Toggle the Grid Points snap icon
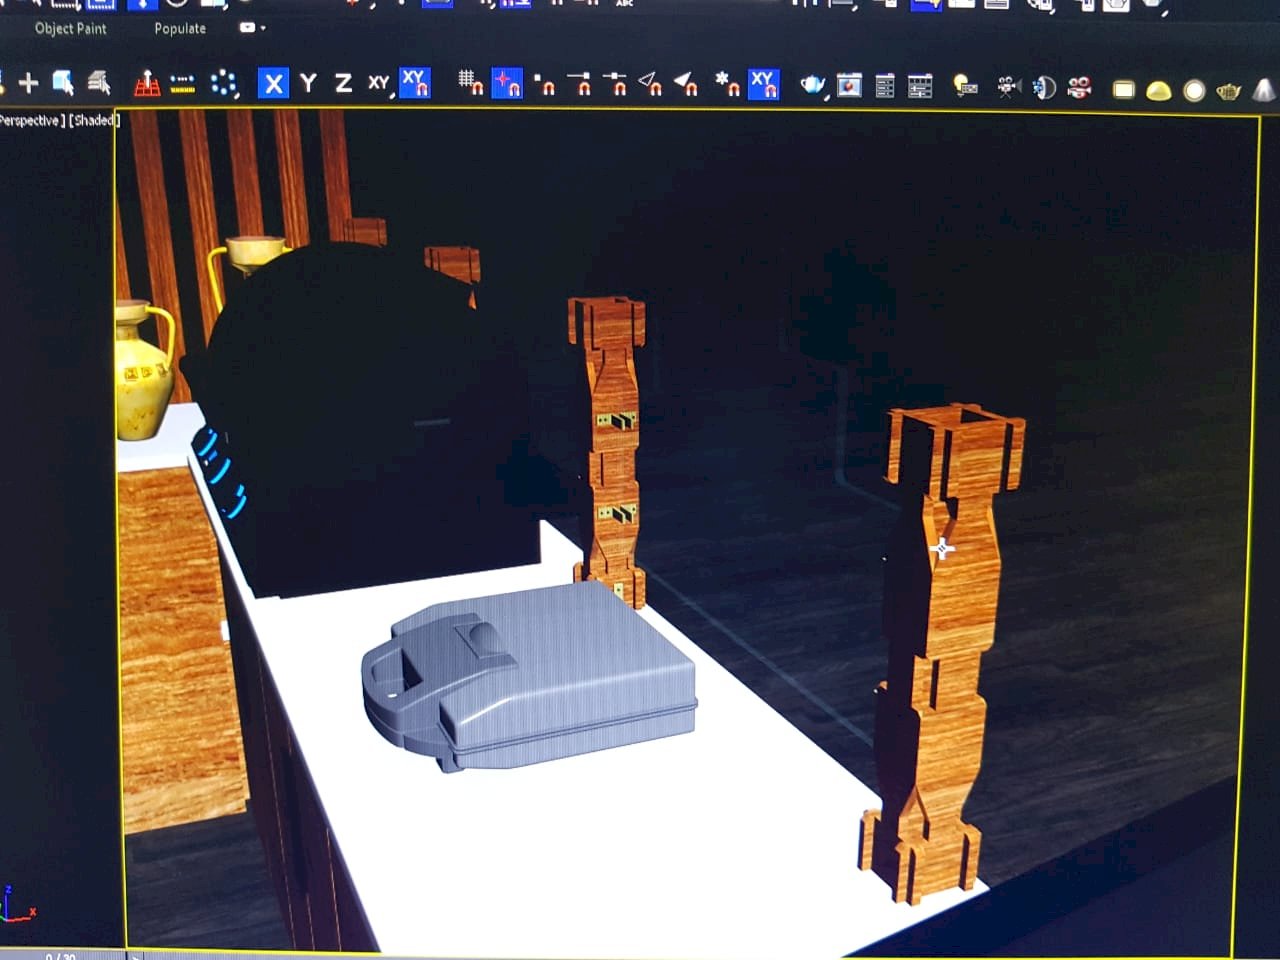Screen dimensions: 1280x960 pyautogui.click(x=470, y=84)
